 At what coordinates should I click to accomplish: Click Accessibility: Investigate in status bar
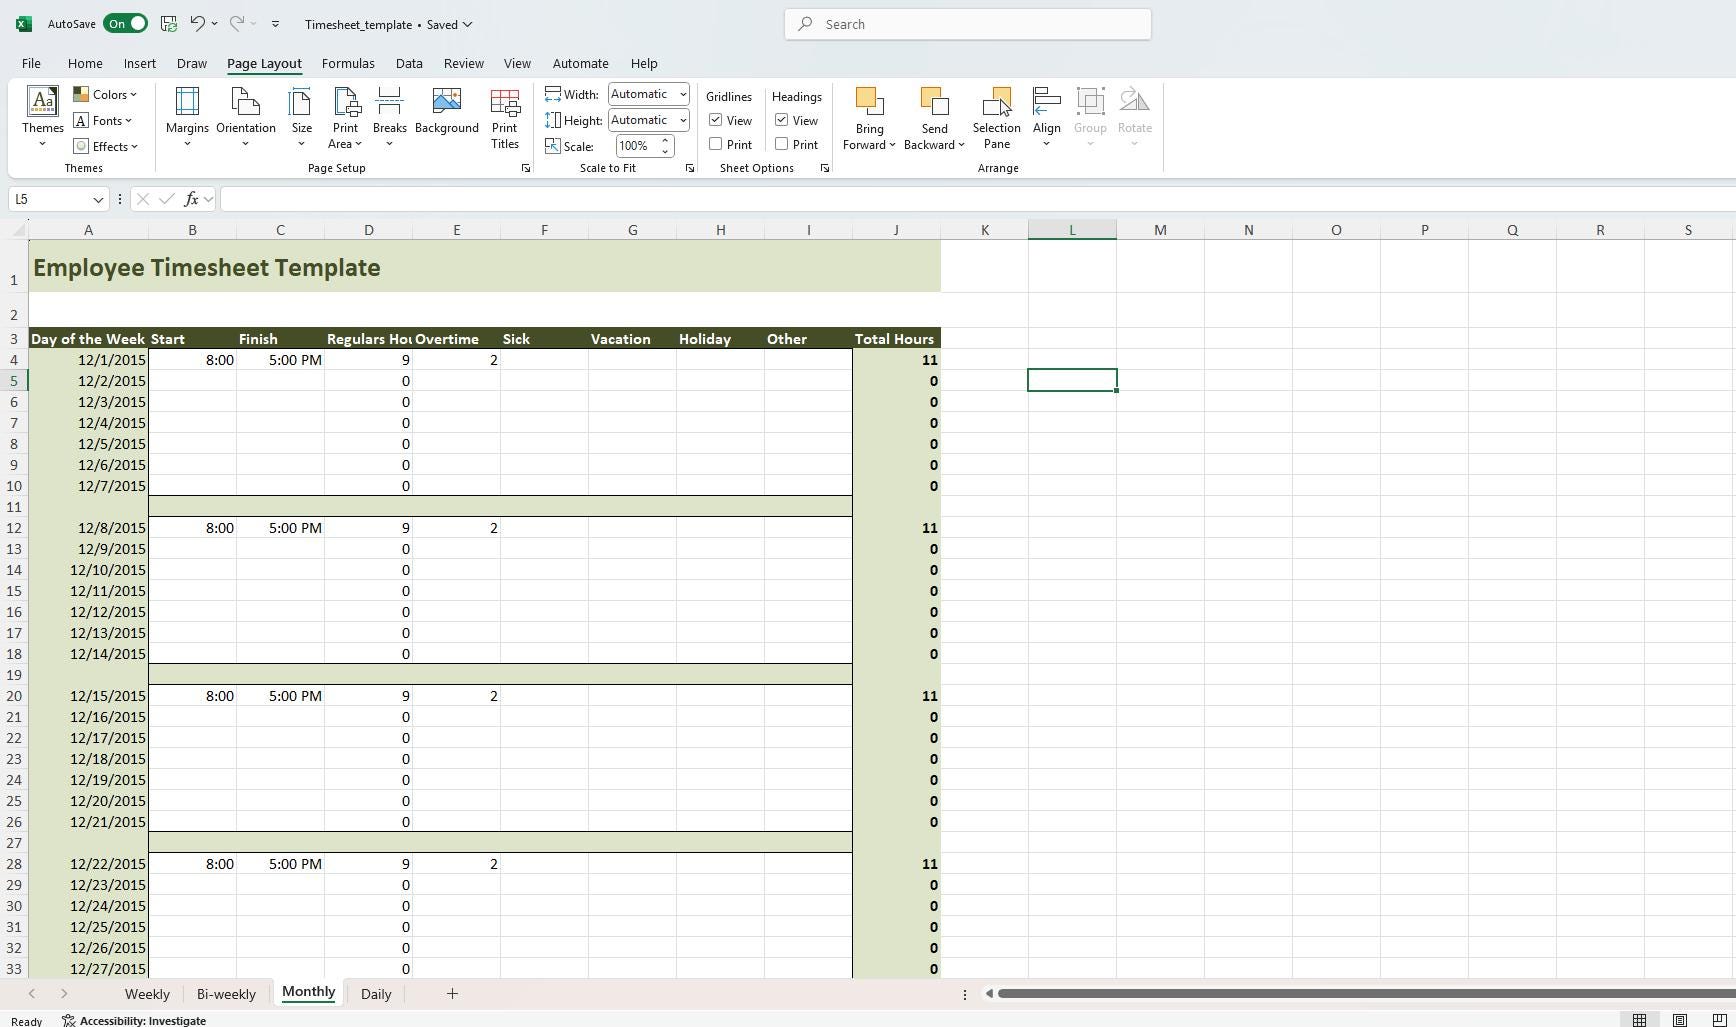click(134, 1020)
